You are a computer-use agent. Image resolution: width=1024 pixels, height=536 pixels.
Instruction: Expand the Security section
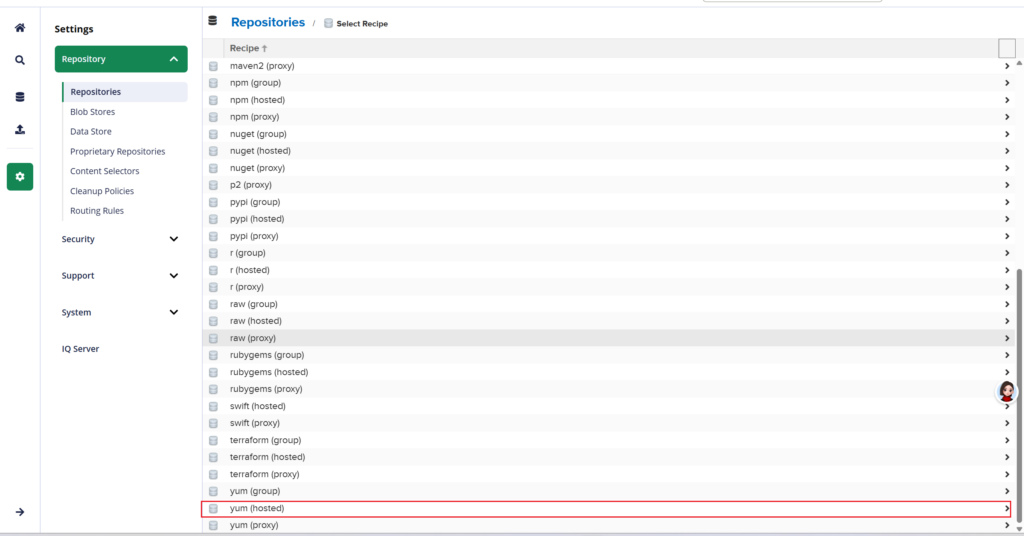point(173,240)
